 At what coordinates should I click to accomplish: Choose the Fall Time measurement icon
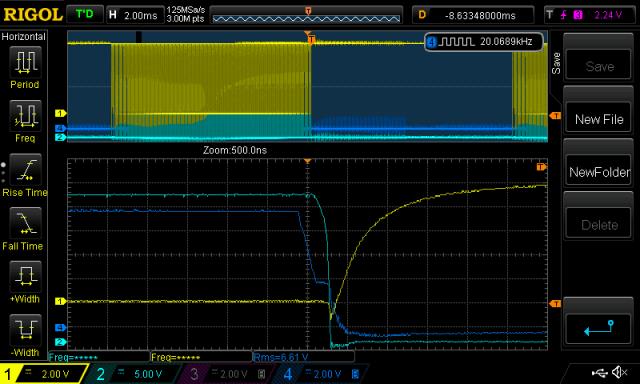coord(25,223)
